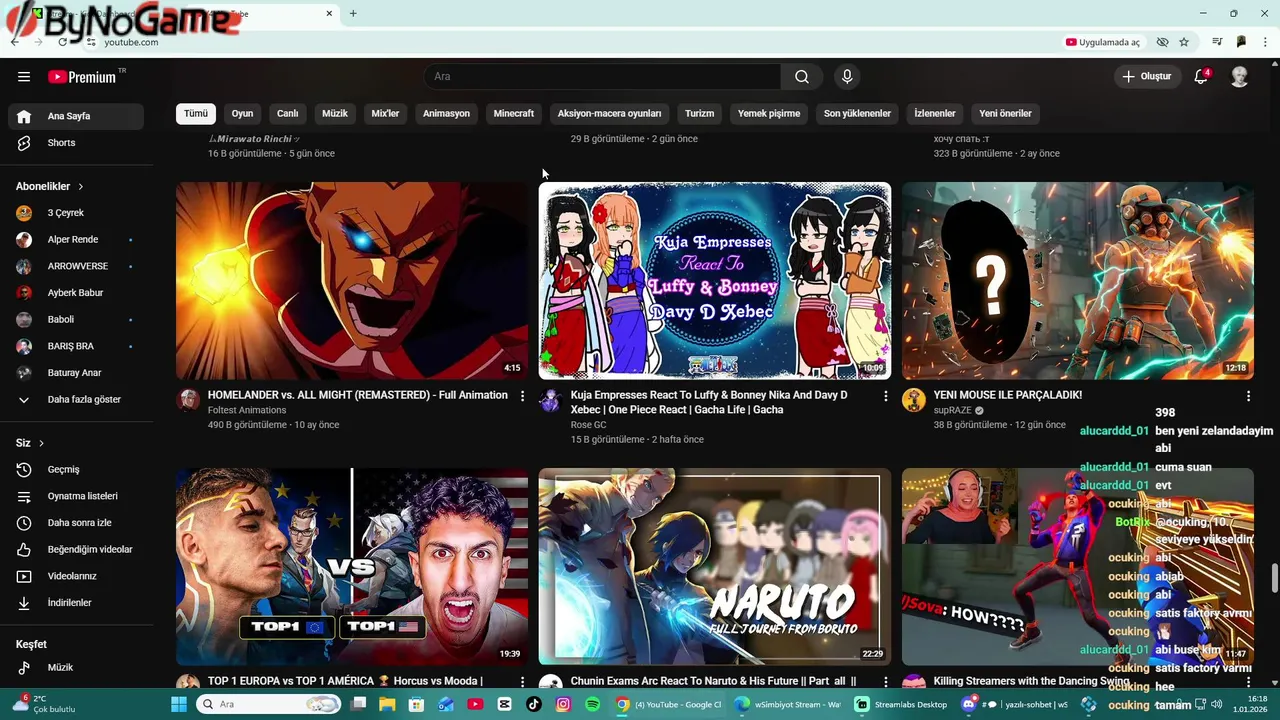Open the hamburger guide menu

(x=24, y=77)
